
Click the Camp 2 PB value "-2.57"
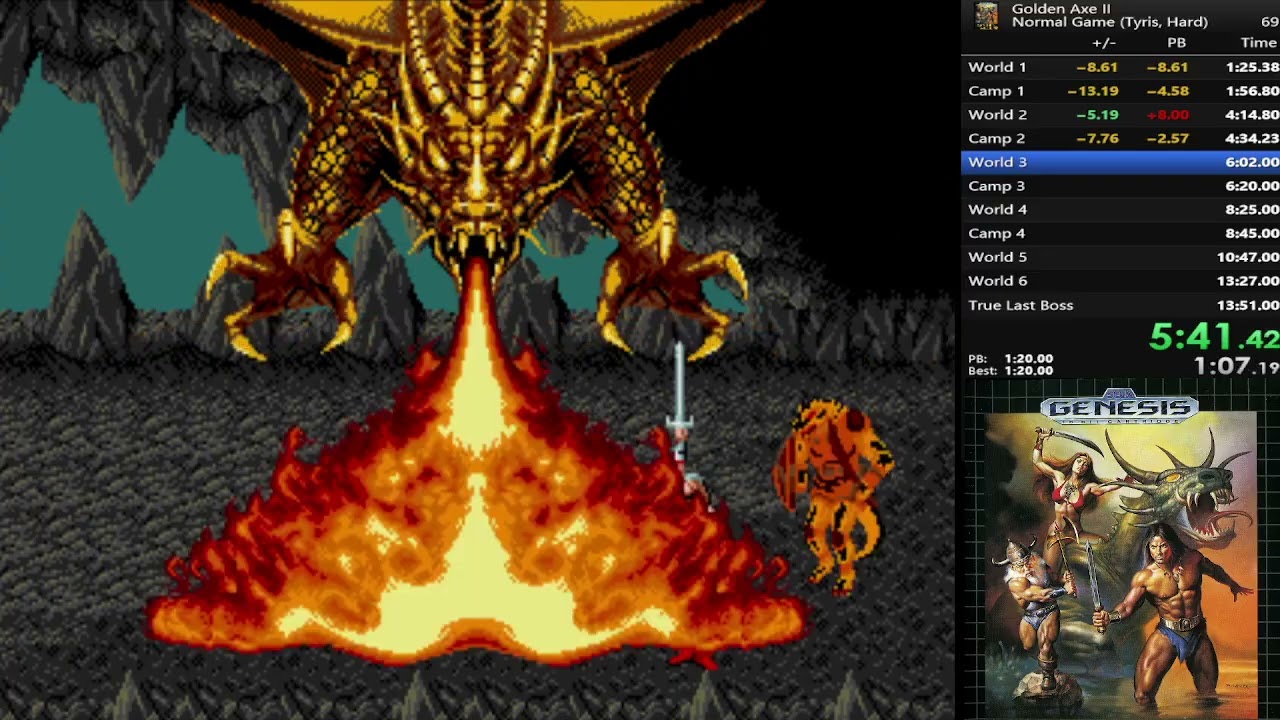pyautogui.click(x=1167, y=139)
